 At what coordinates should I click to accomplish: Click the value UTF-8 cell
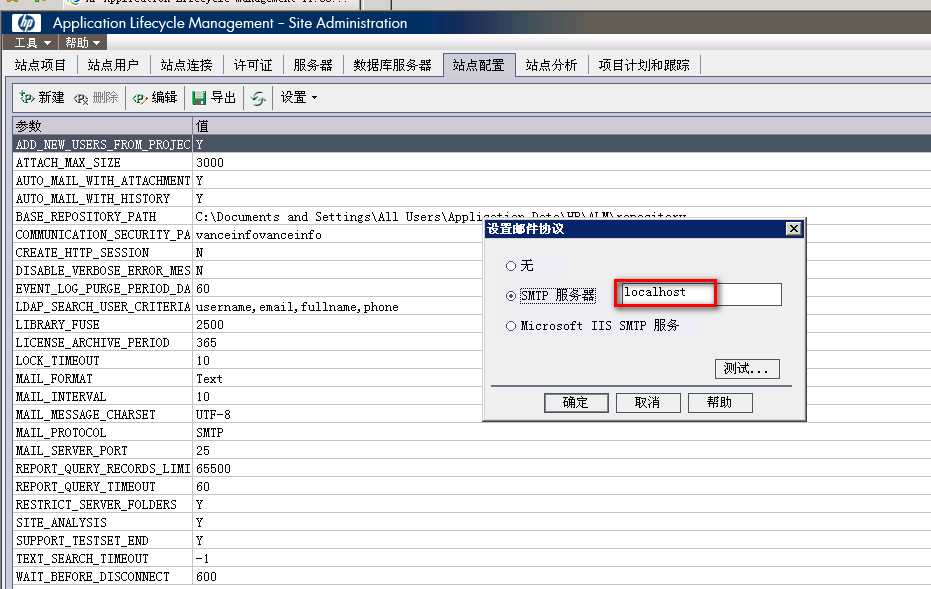(x=213, y=414)
